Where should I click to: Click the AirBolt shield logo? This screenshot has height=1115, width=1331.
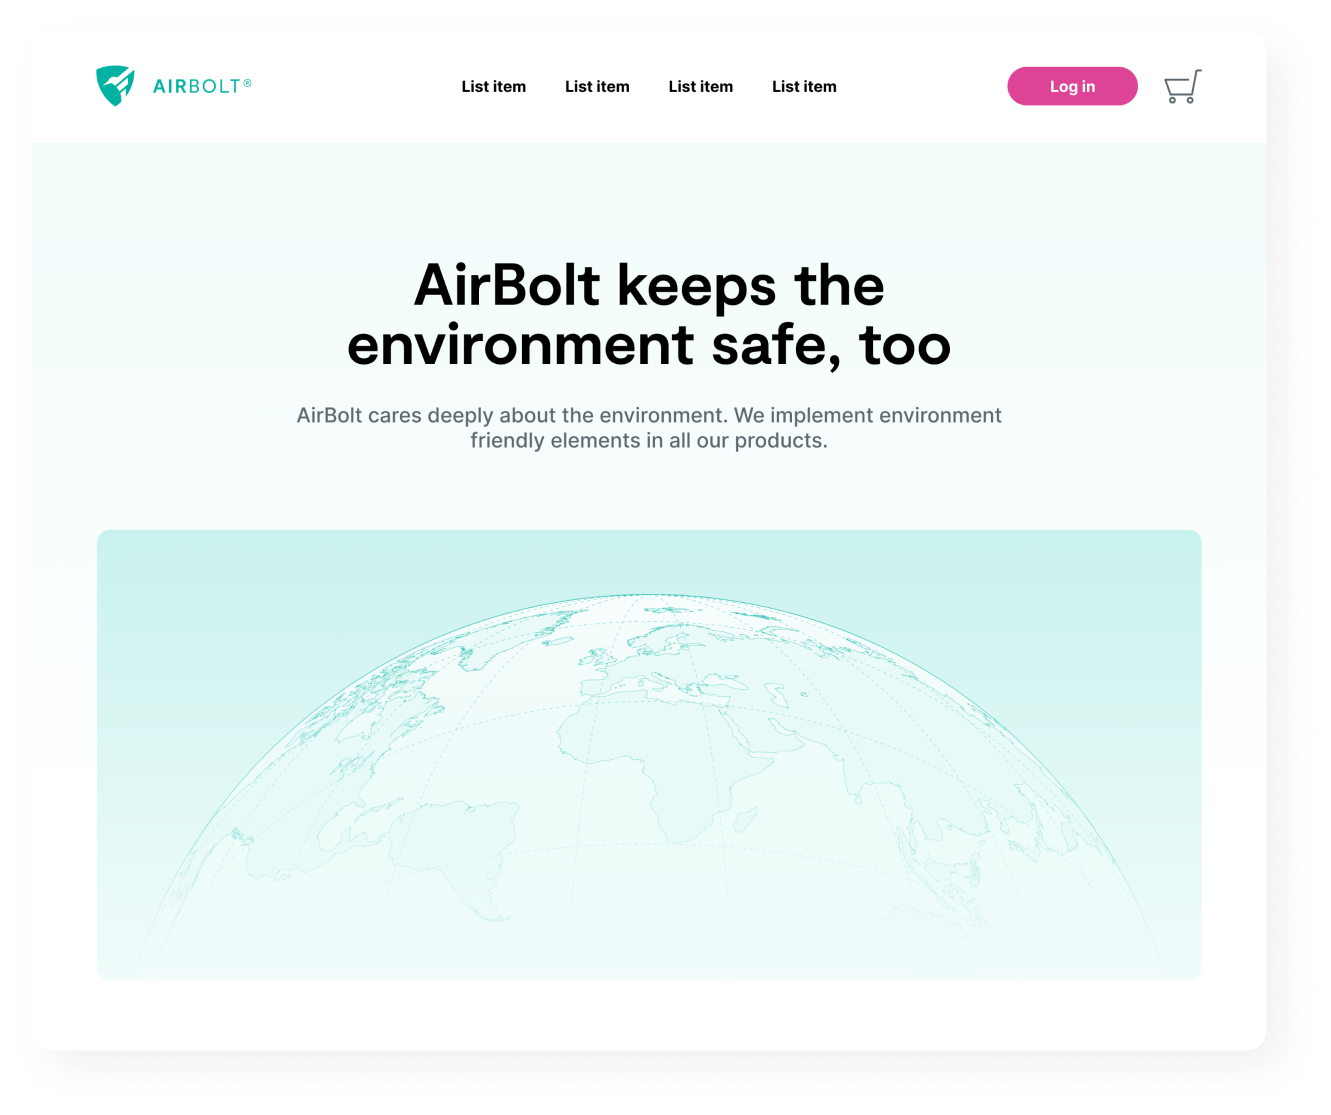pos(115,86)
